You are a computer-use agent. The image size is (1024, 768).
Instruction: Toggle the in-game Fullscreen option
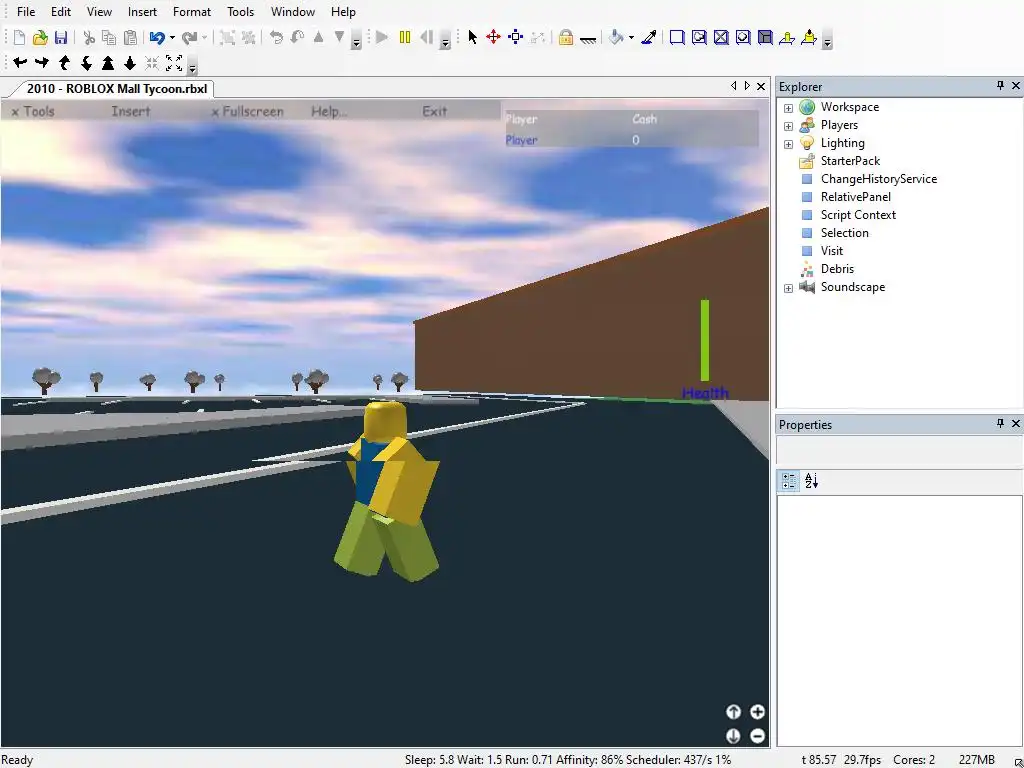248,112
